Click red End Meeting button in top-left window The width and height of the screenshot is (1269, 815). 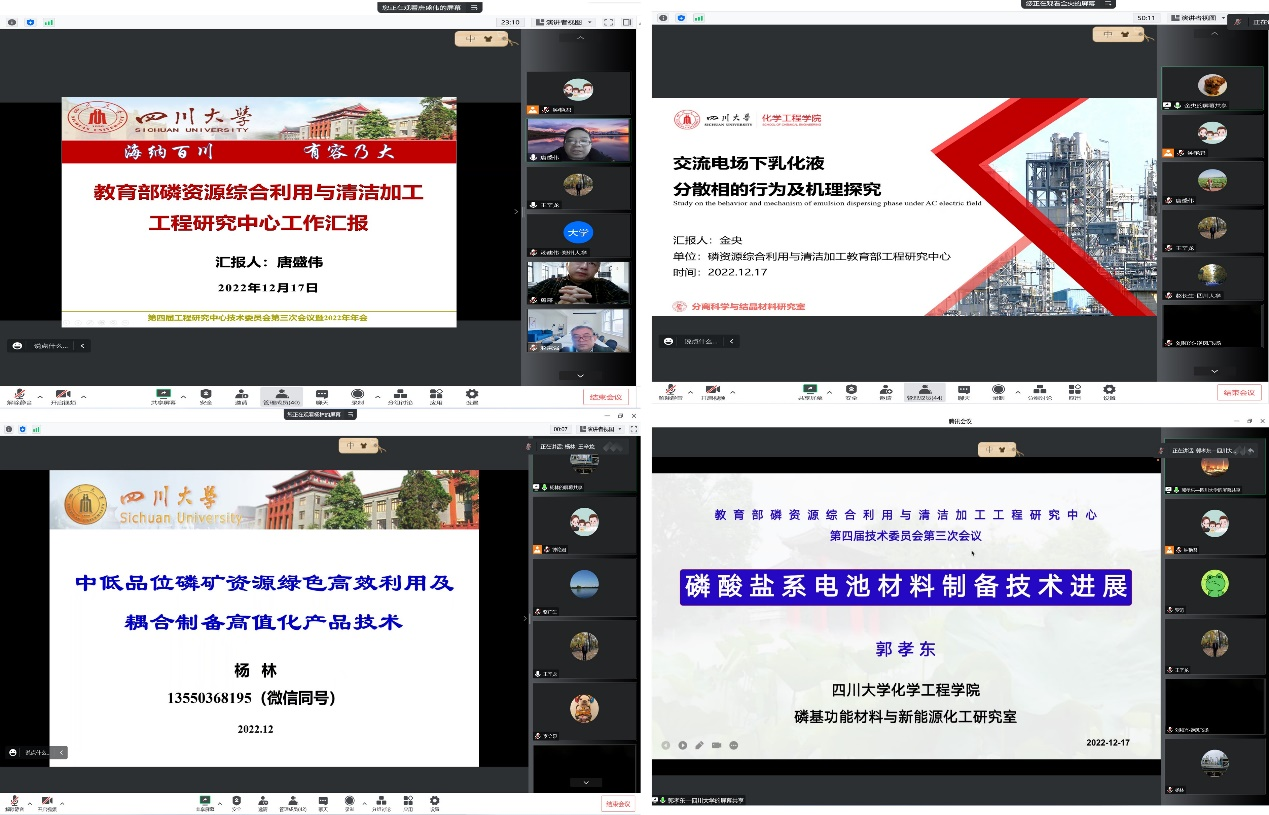607,397
